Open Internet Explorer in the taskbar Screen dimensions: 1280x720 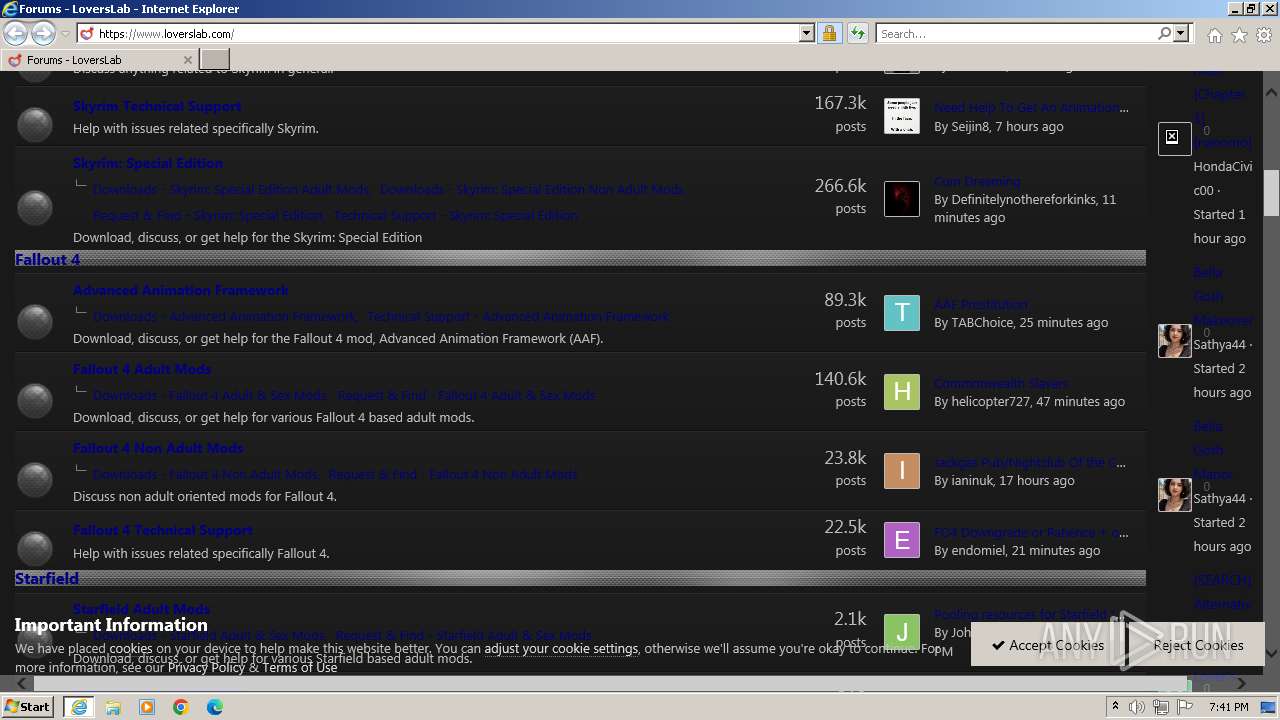pos(78,707)
